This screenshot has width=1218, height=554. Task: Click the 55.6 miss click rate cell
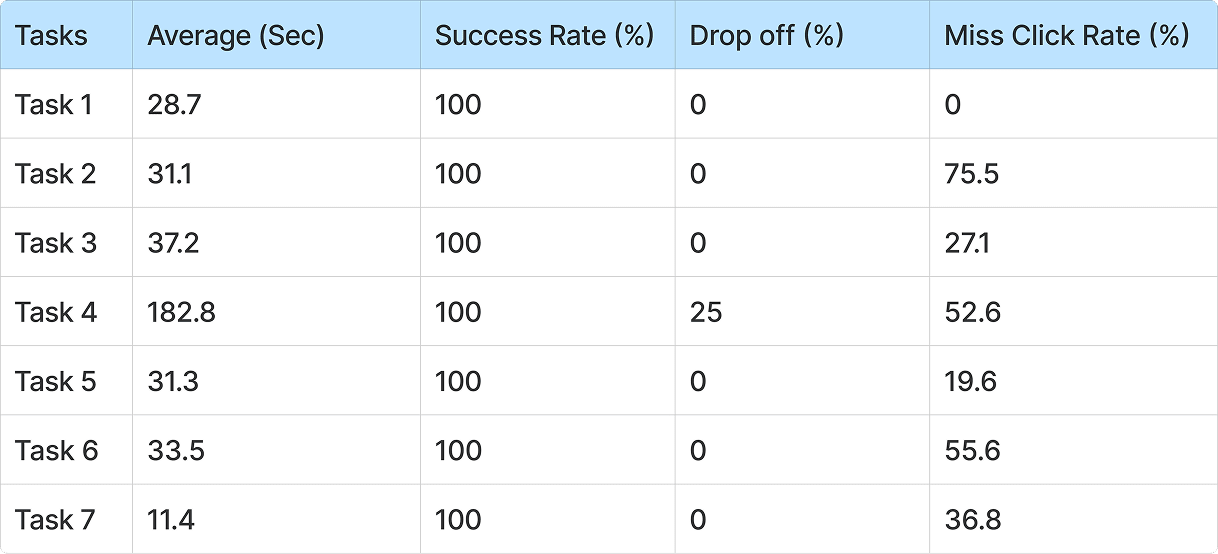[x=973, y=450]
